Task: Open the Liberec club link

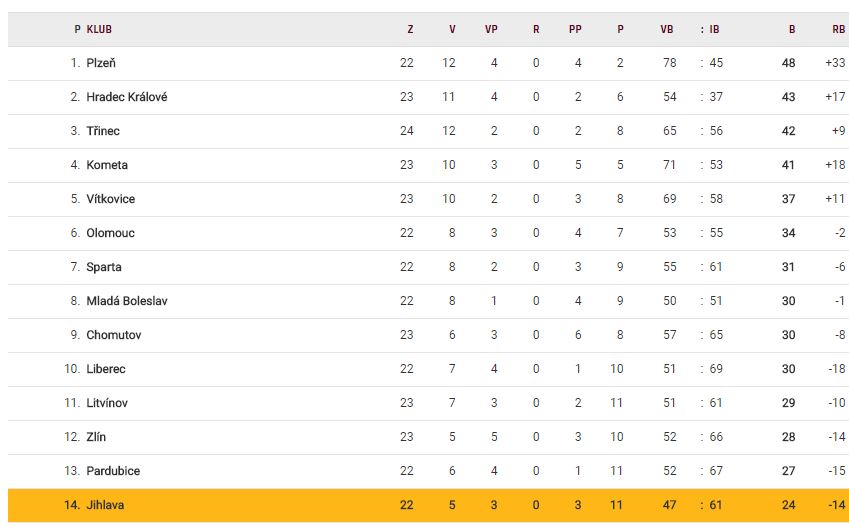Action: 107,369
